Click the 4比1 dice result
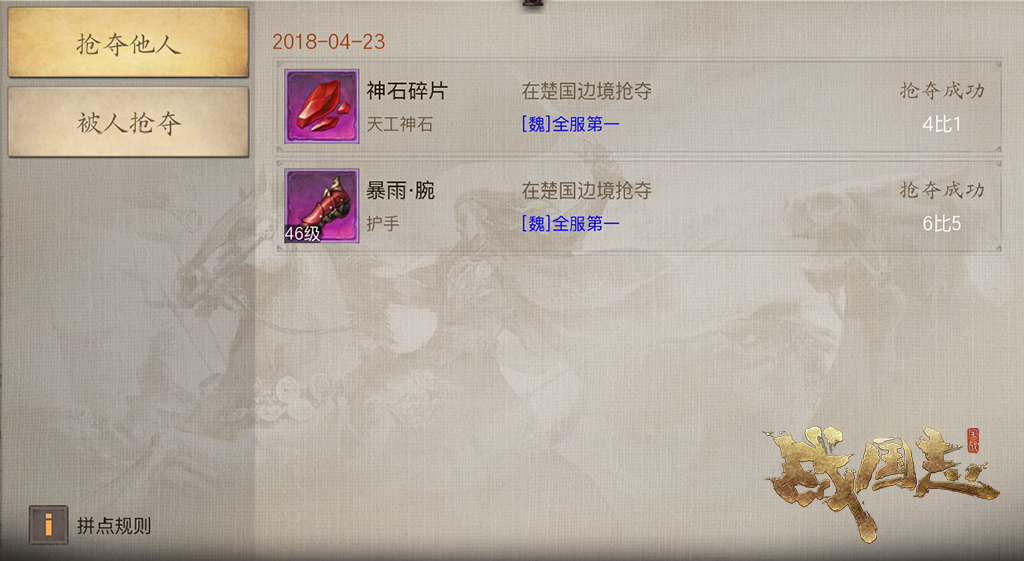Image resolution: width=1024 pixels, height=561 pixels. [941, 124]
